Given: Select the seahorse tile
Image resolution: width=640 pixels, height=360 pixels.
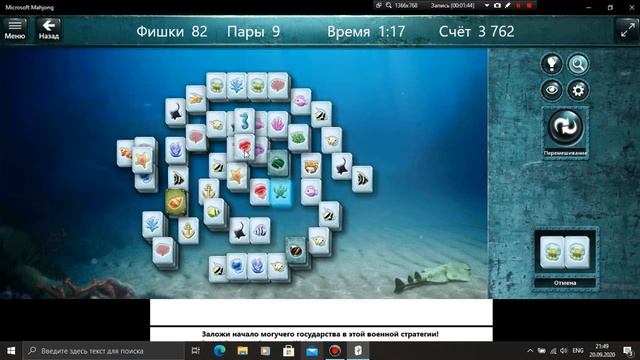Looking at the screenshot, I should [x=244, y=120].
